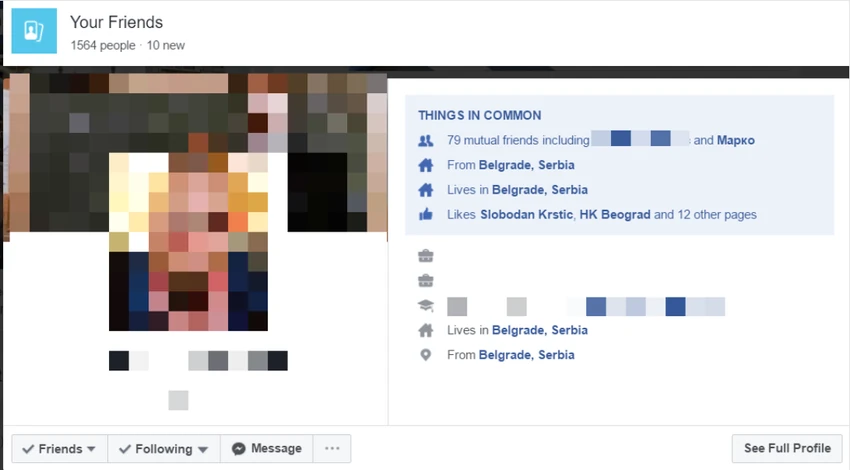Click the thumbs-up Likes icon

[x=426, y=215]
